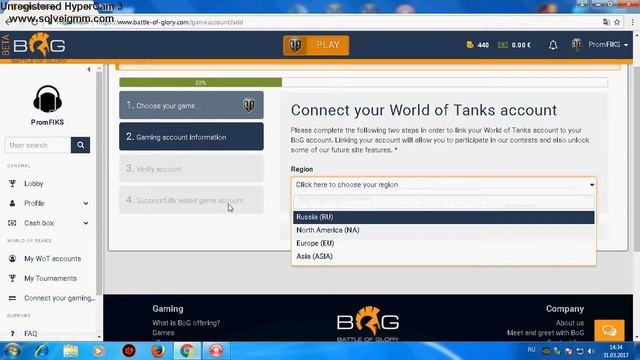Click the gold coins balance 440
Viewport: 640px width, 360px height.
tap(478, 45)
